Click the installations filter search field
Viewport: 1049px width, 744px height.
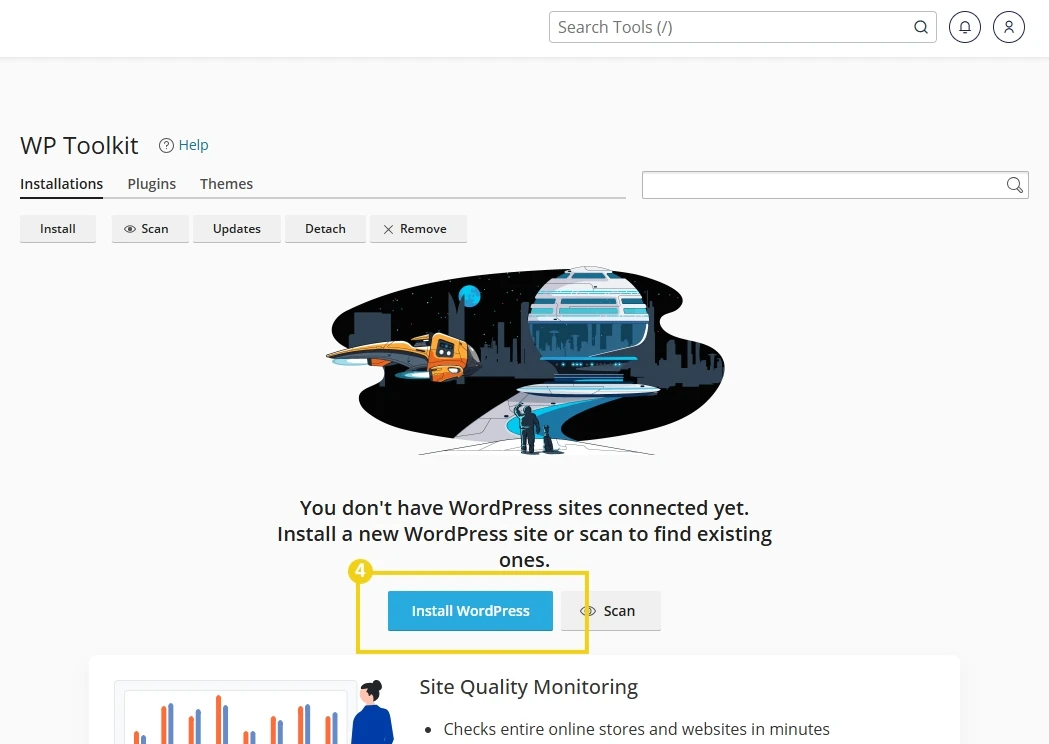[x=820, y=185]
